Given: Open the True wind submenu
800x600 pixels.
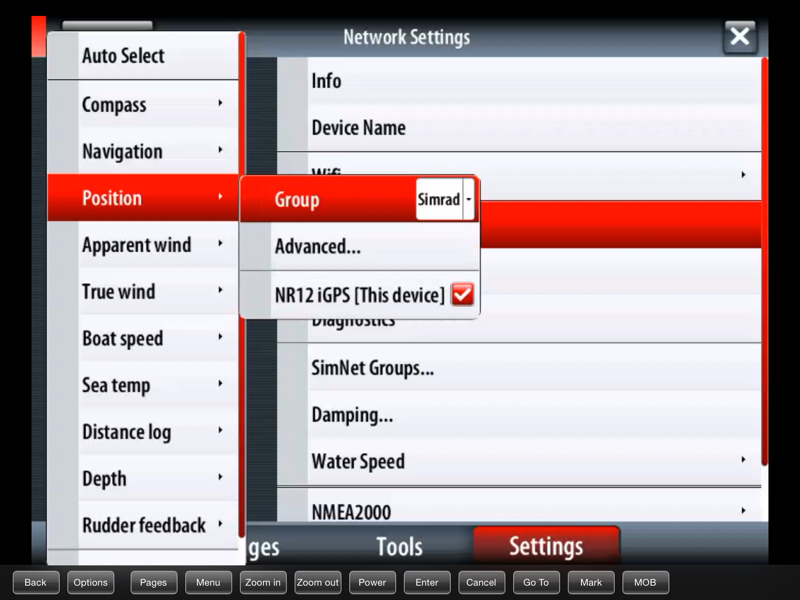Looking at the screenshot, I should click(143, 292).
